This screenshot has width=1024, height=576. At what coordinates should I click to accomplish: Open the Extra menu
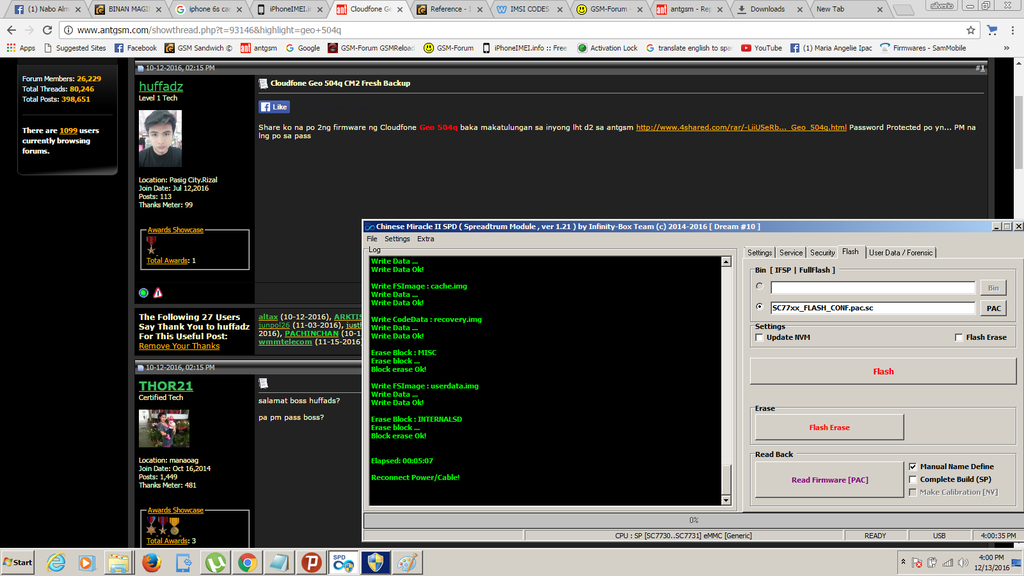click(x=425, y=239)
